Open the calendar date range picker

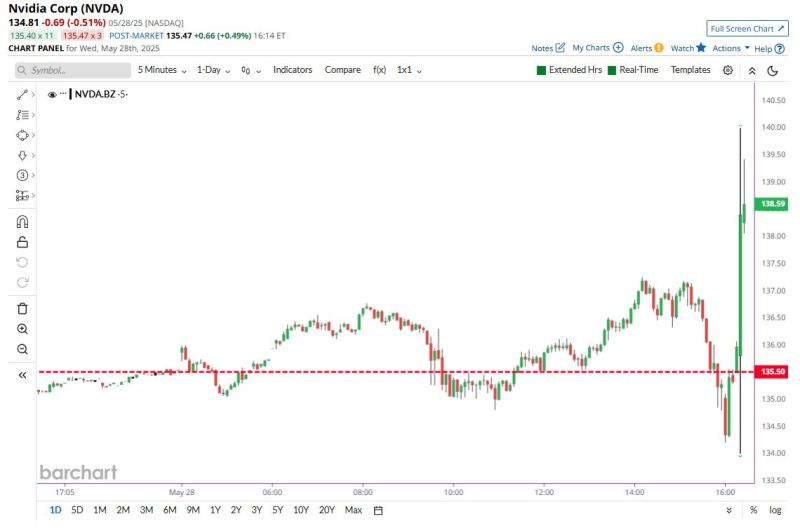(378, 510)
